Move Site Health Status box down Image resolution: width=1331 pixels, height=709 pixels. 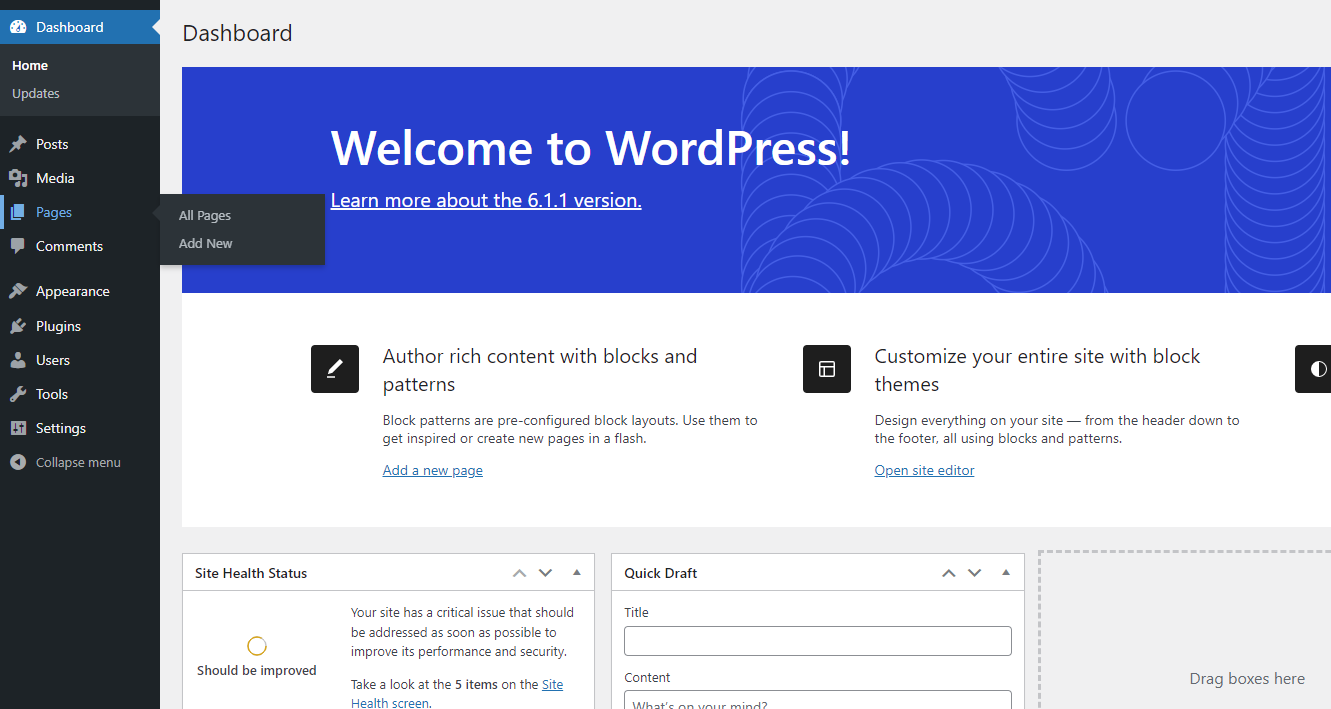(545, 573)
